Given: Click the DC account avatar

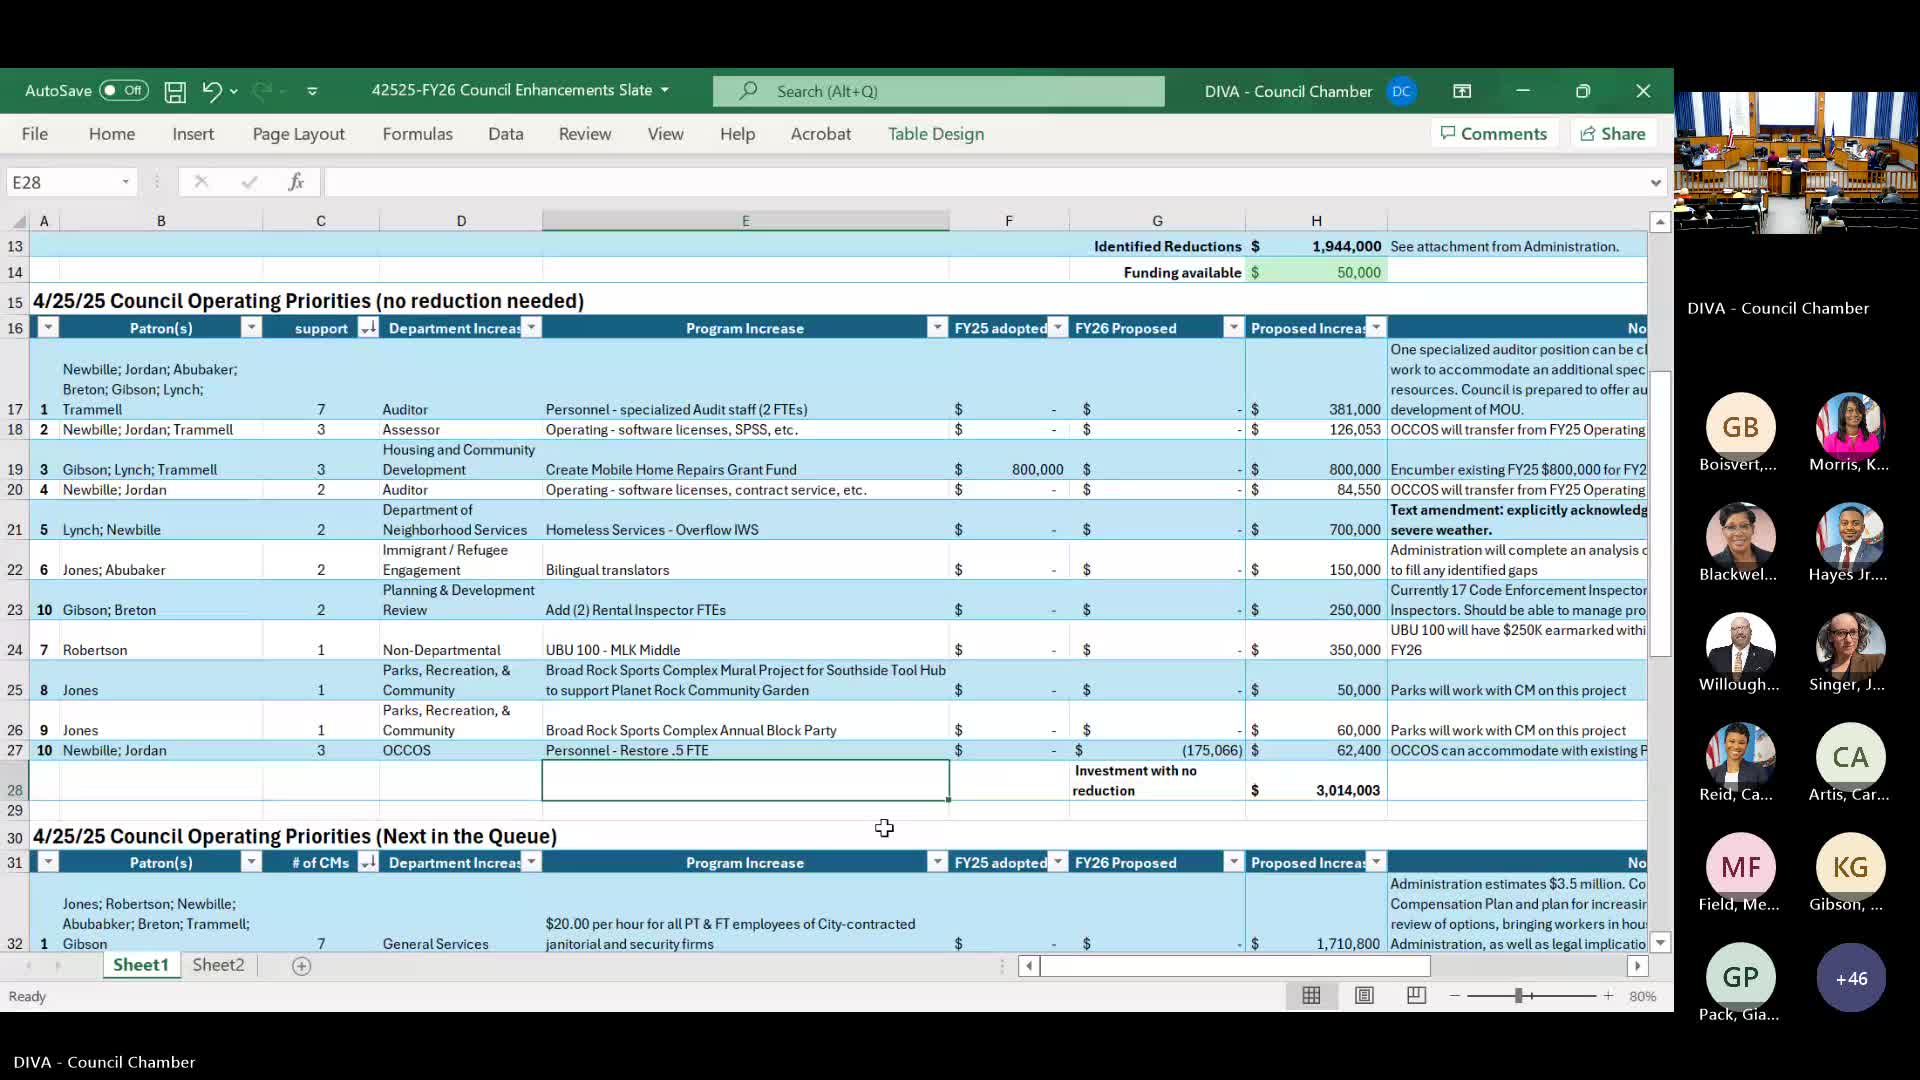Looking at the screenshot, I should pos(1401,91).
